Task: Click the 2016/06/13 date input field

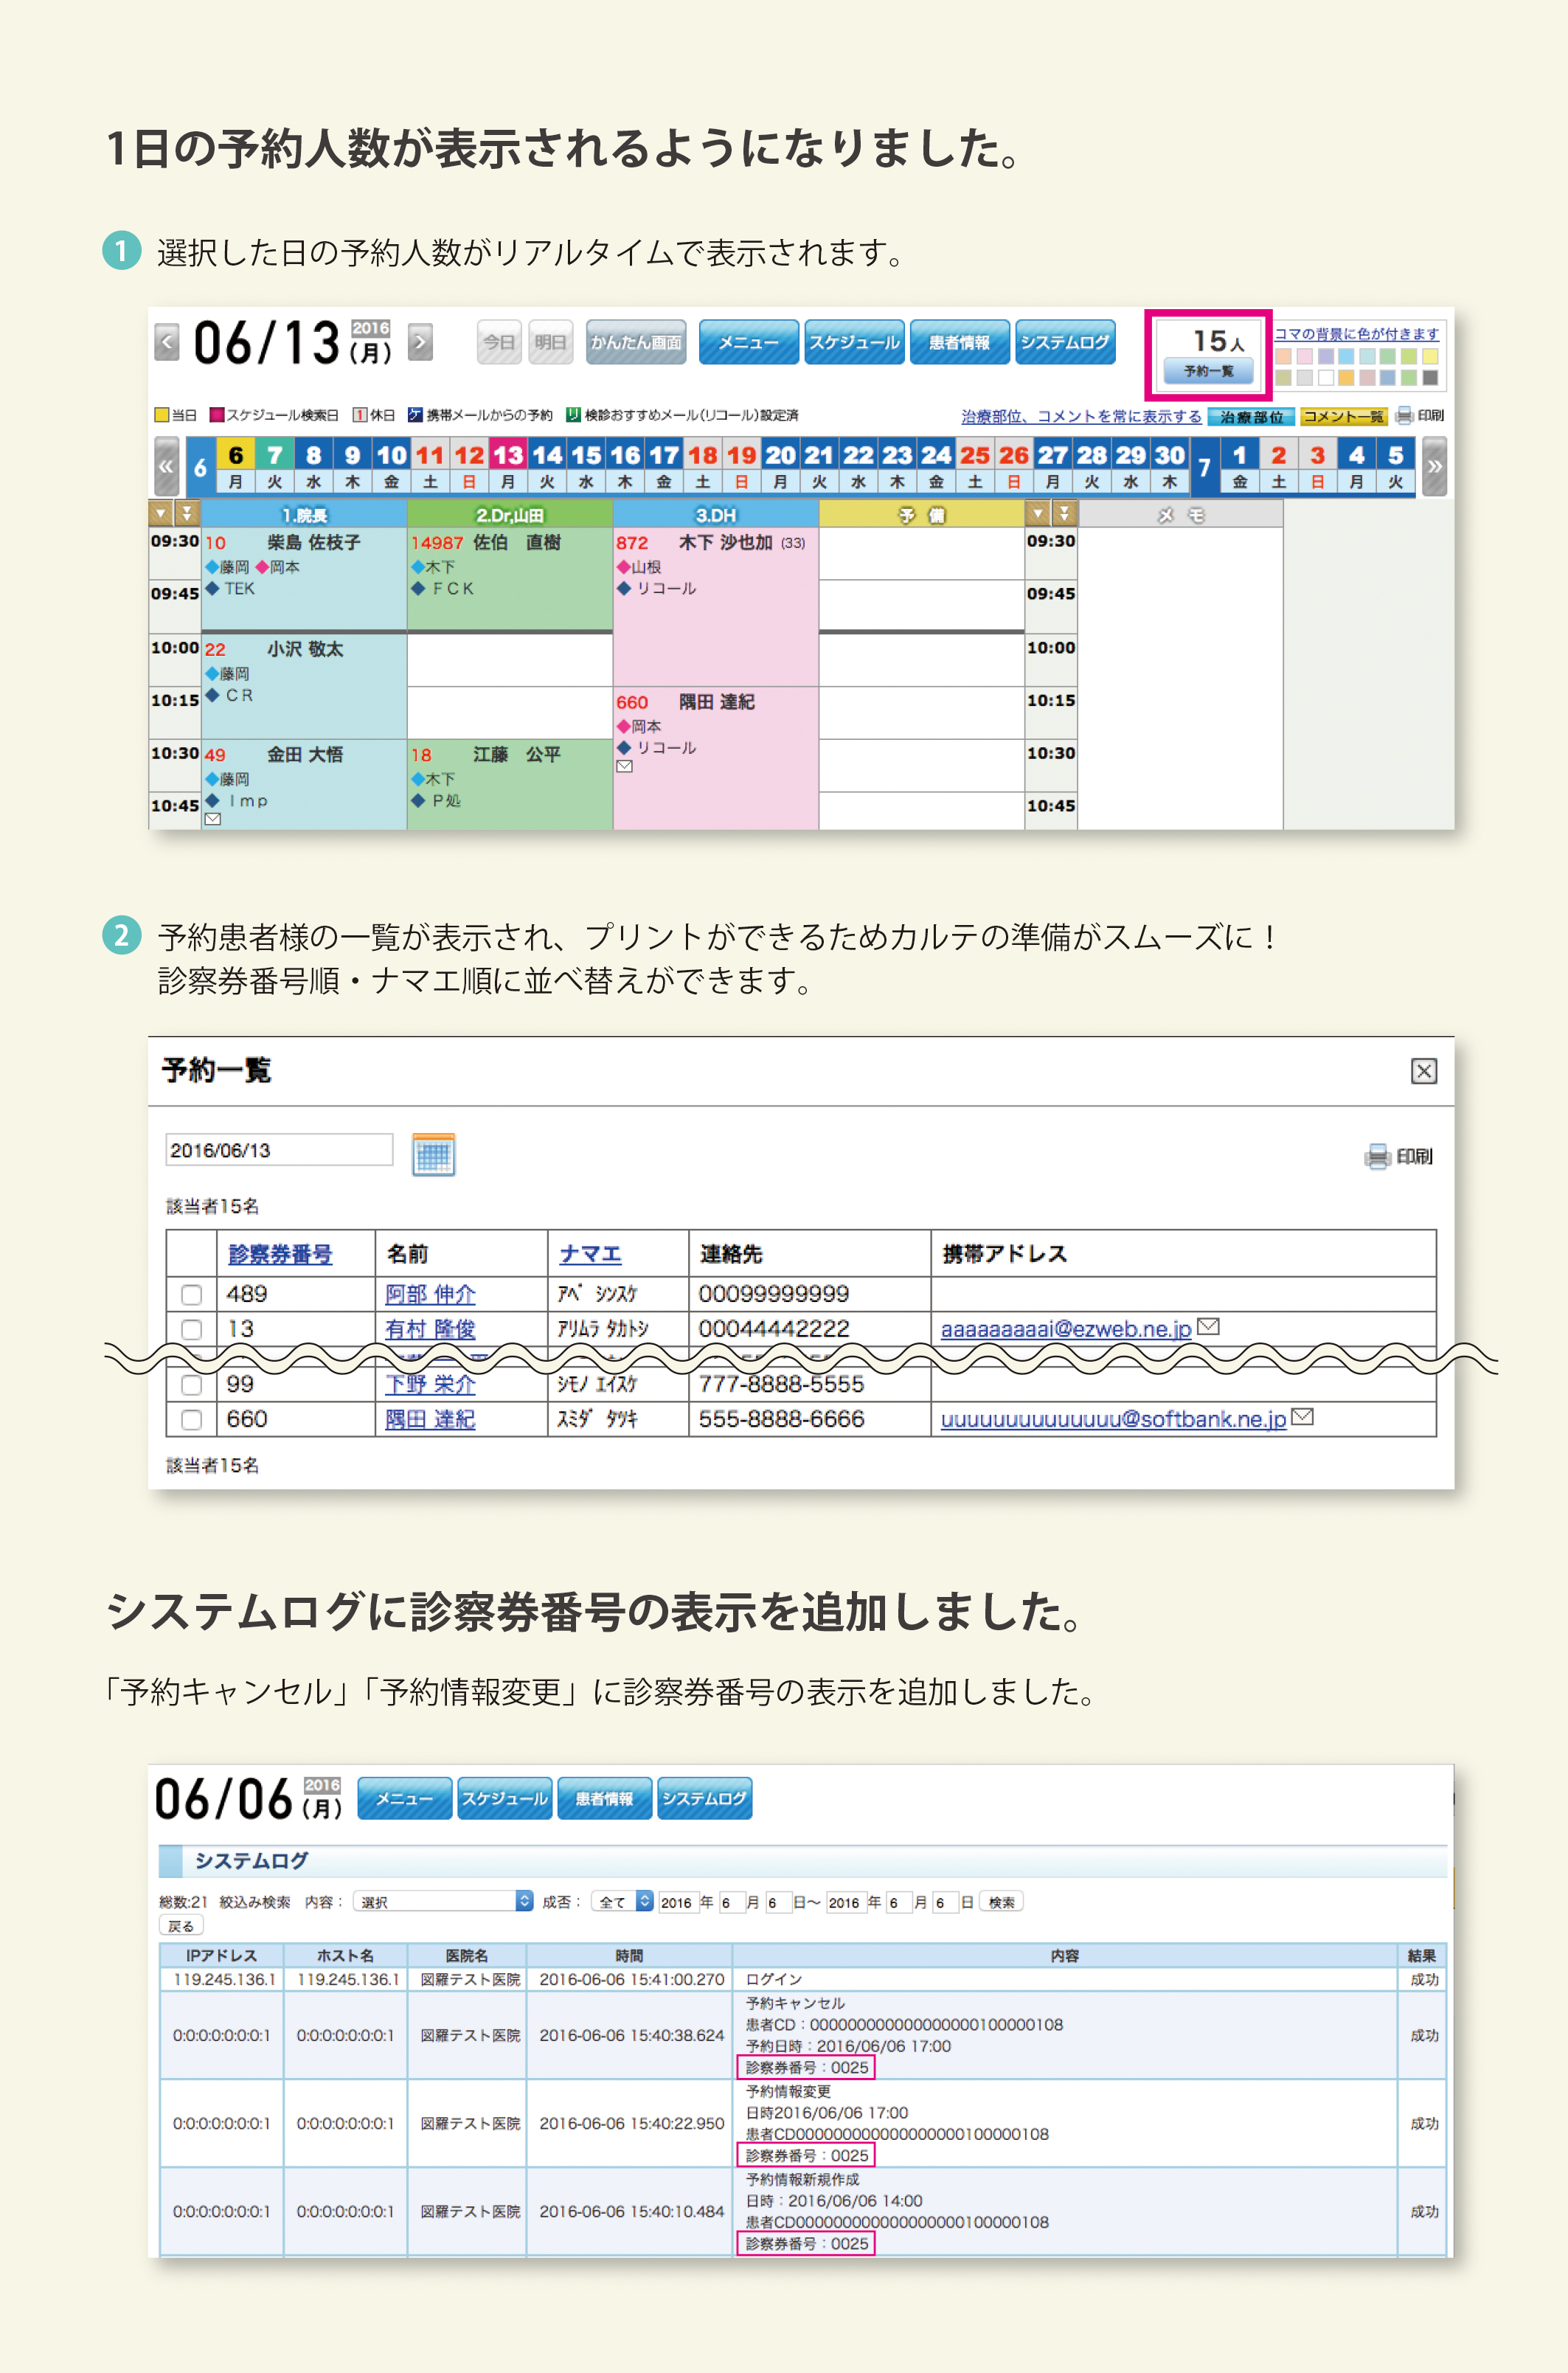Action: tap(279, 1150)
